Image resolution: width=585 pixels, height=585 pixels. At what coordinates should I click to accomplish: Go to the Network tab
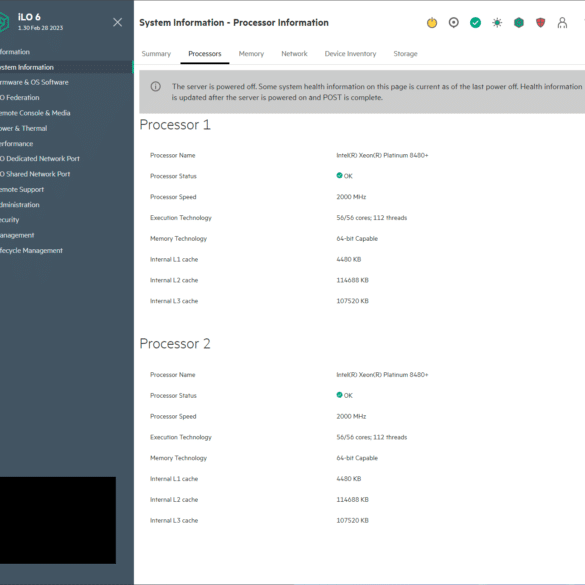[294, 54]
